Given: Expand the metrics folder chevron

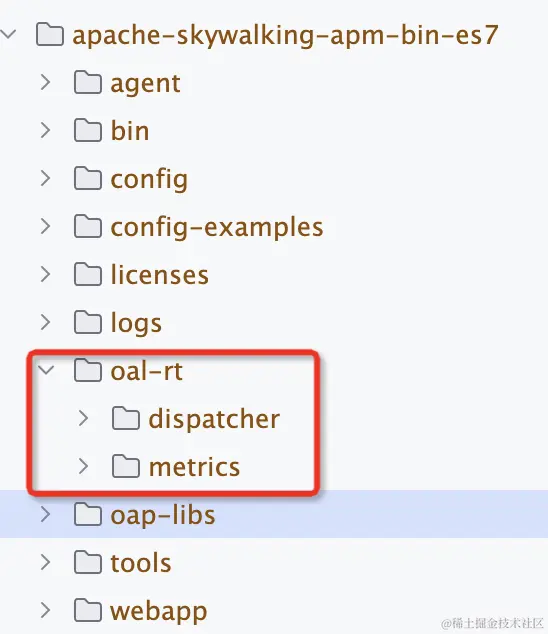Looking at the screenshot, I should tap(83, 466).
